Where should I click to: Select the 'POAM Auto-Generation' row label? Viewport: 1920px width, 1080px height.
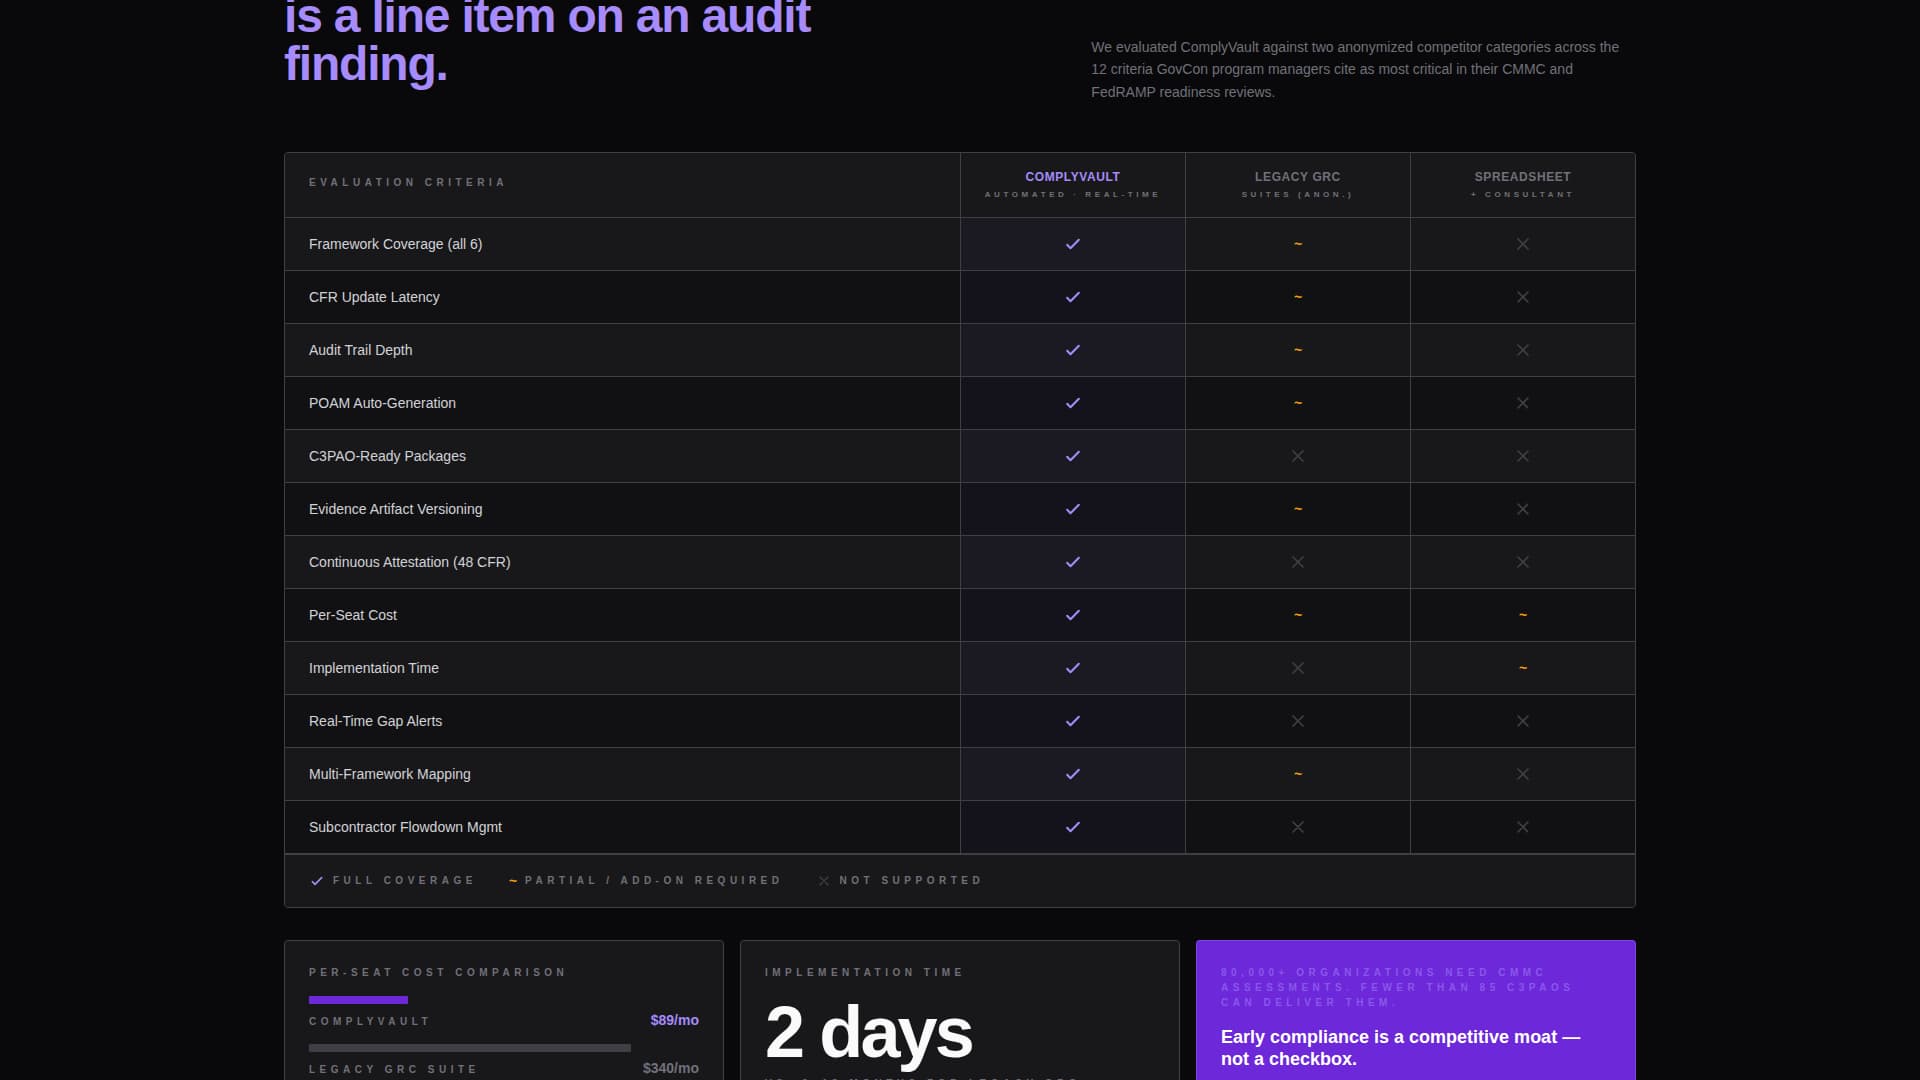tap(382, 403)
